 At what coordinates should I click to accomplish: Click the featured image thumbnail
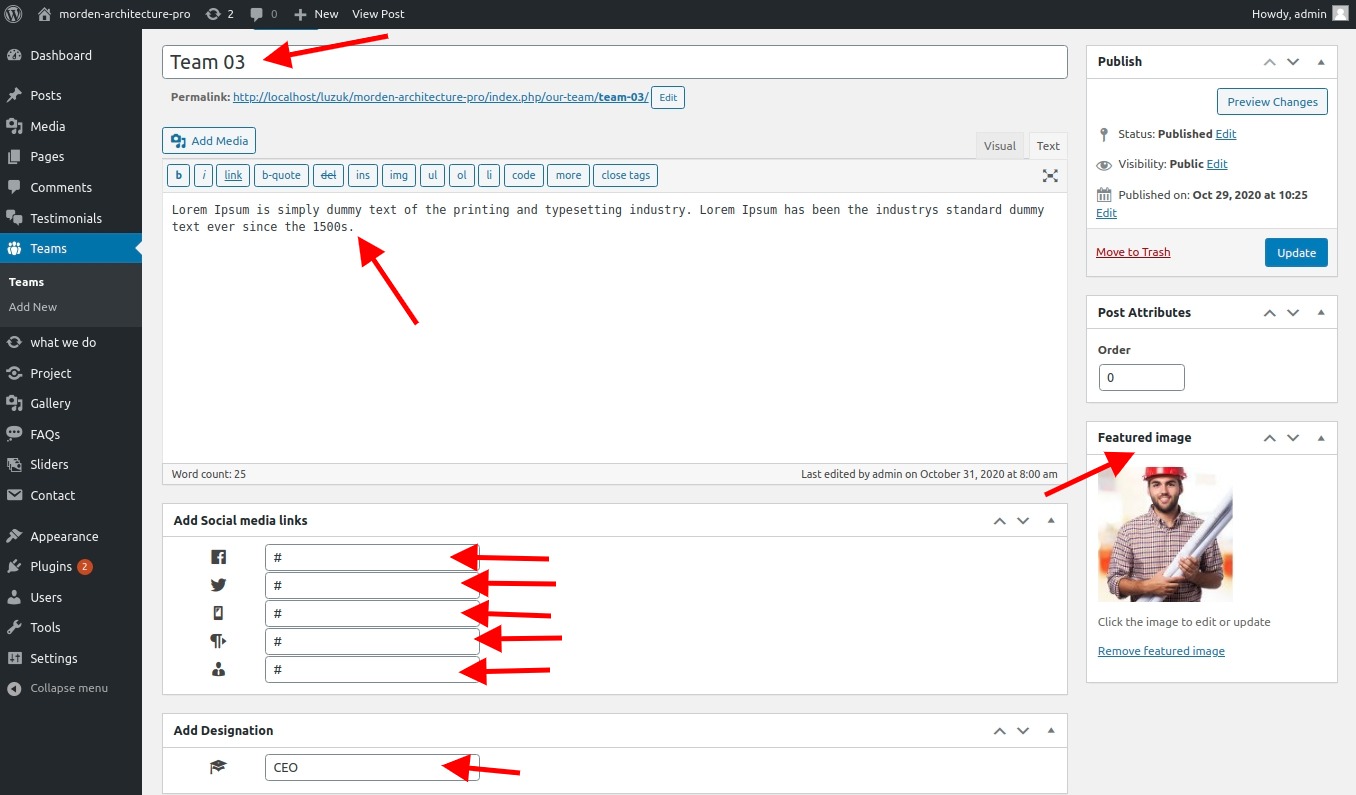1164,534
